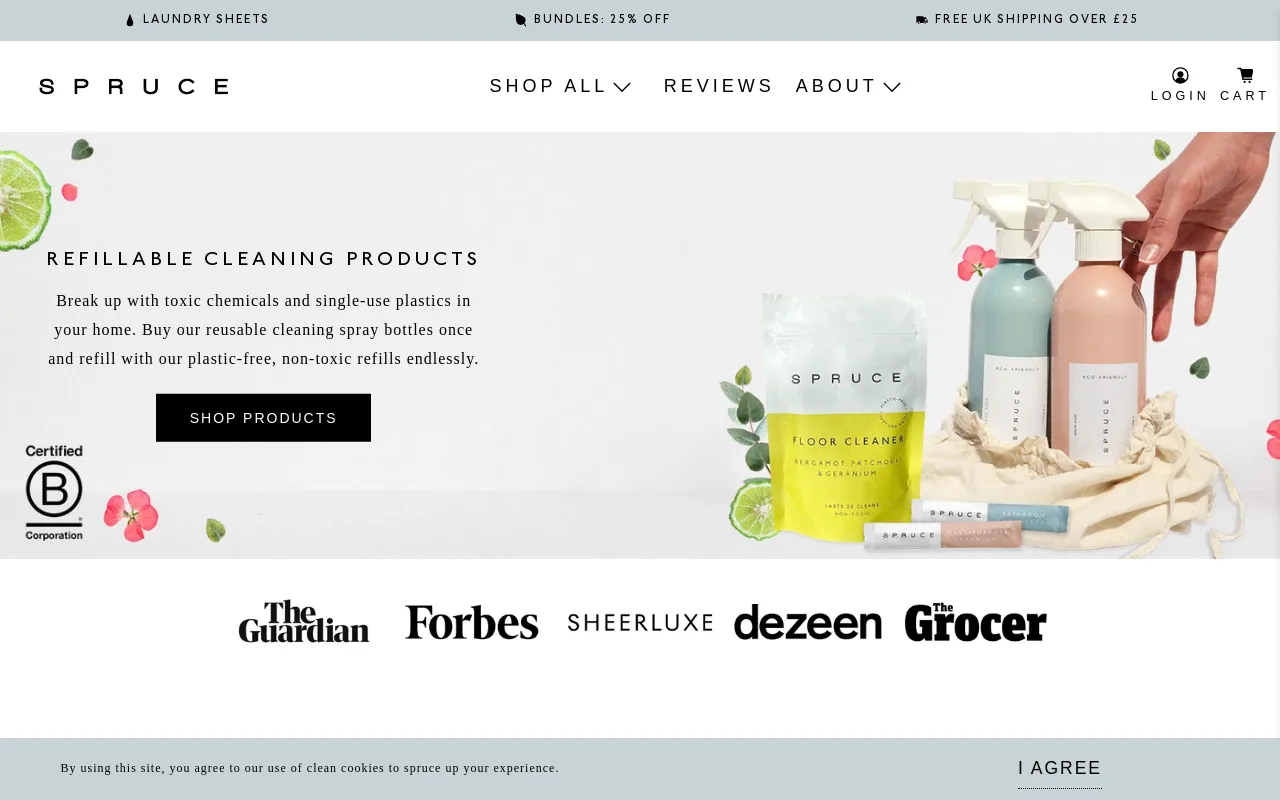Viewport: 1280px width, 800px height.
Task: Click the leaf icon beside Bundles
Action: 521,20
